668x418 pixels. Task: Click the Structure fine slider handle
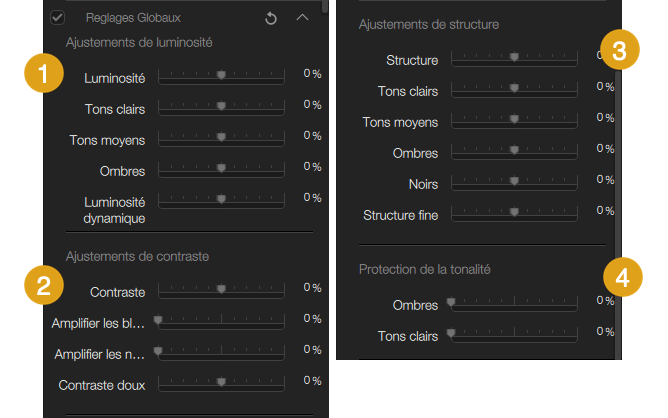tap(515, 212)
